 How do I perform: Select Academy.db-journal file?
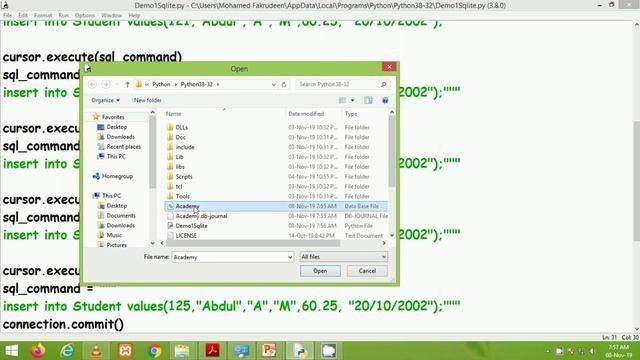point(201,216)
